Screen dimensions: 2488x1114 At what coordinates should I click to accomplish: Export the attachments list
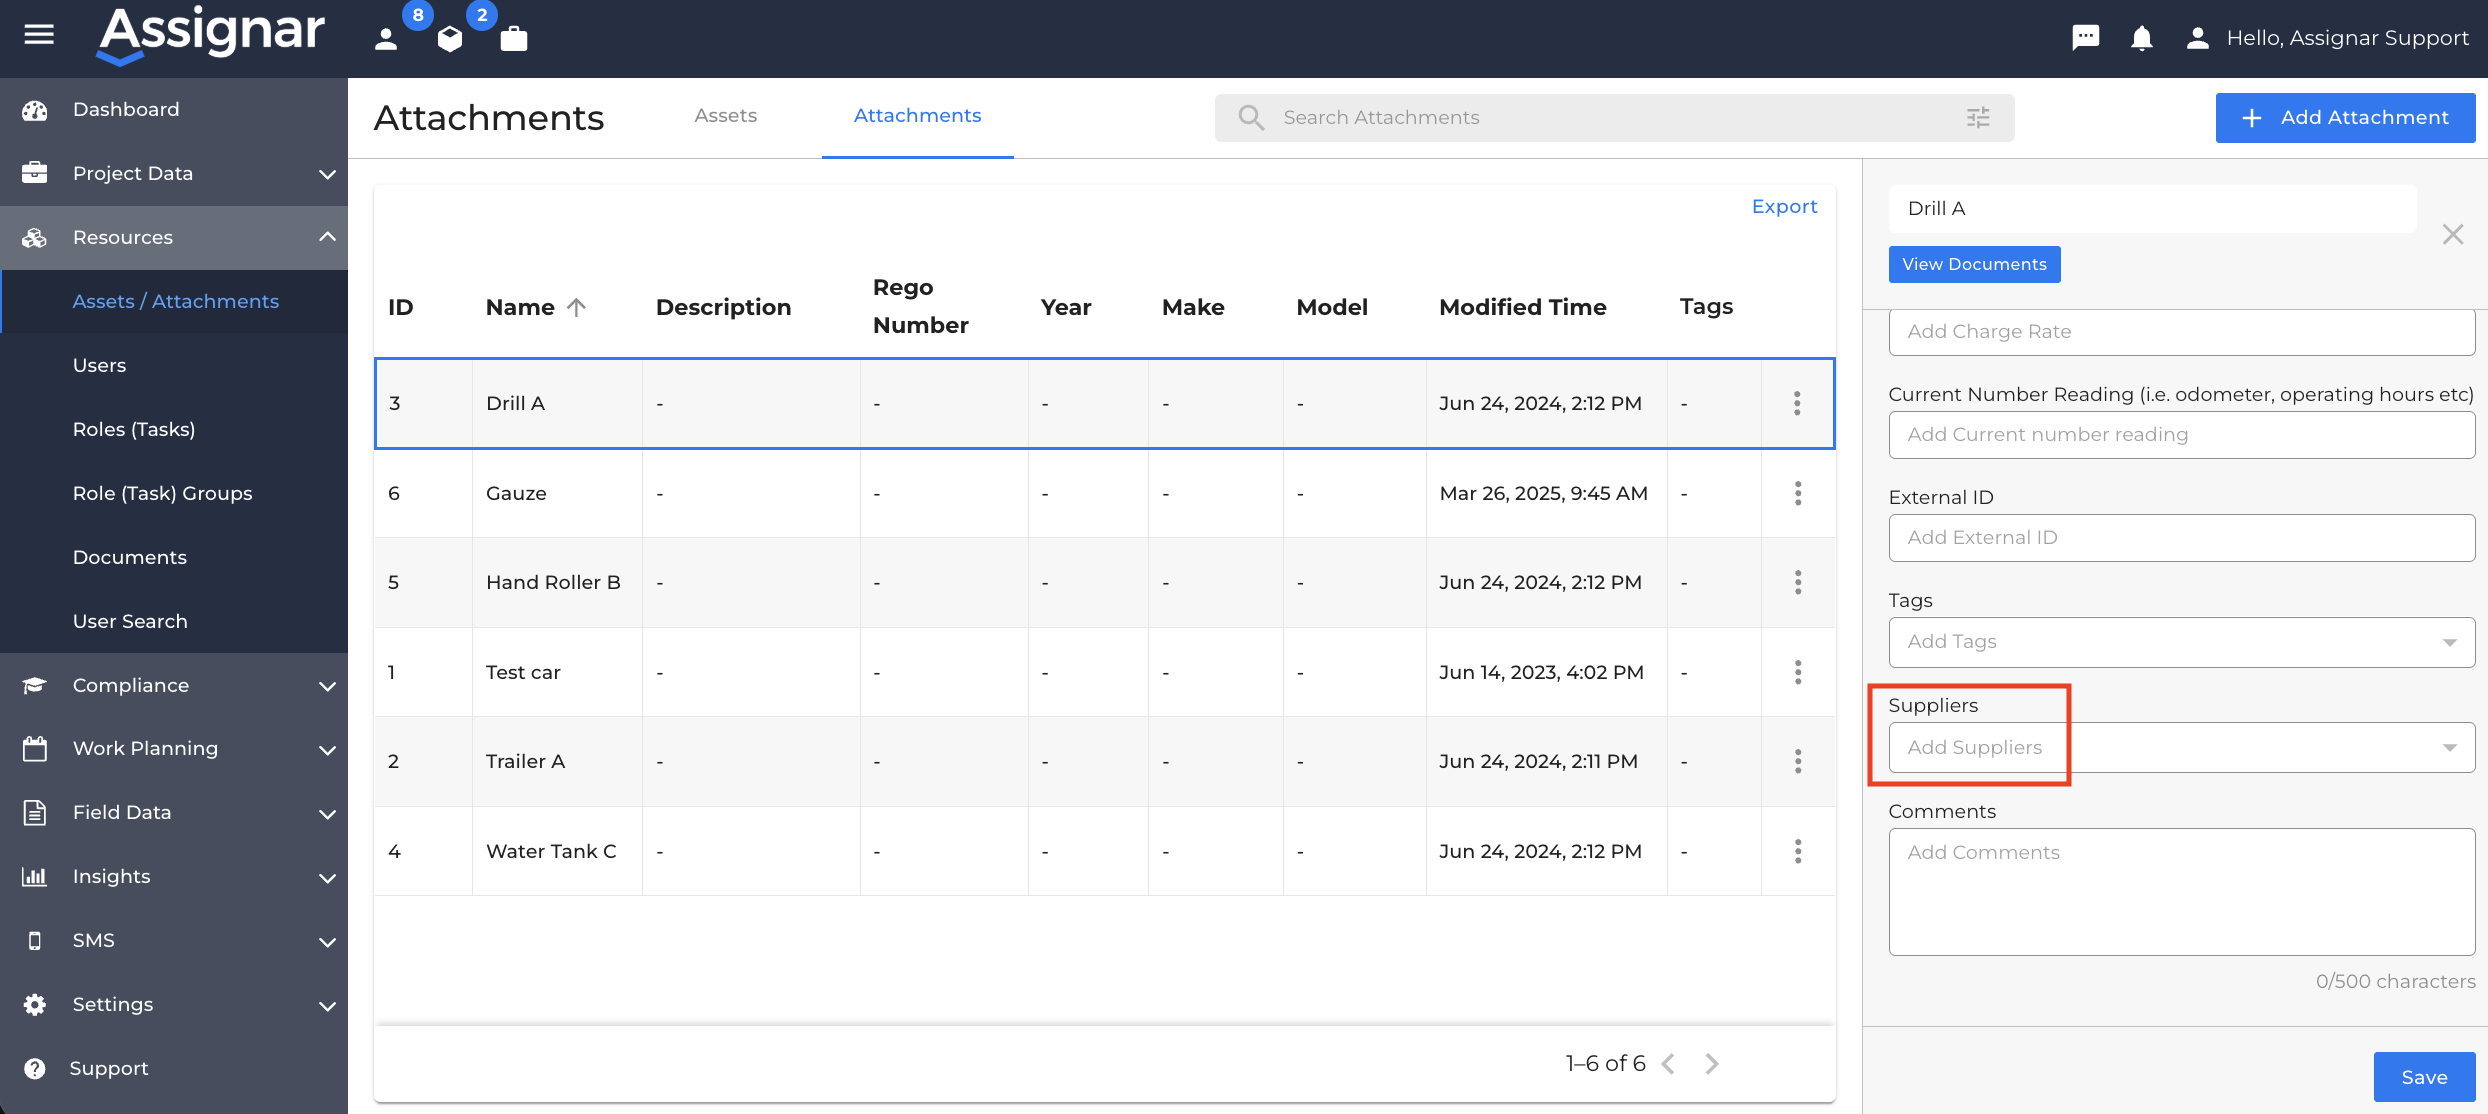1784,207
